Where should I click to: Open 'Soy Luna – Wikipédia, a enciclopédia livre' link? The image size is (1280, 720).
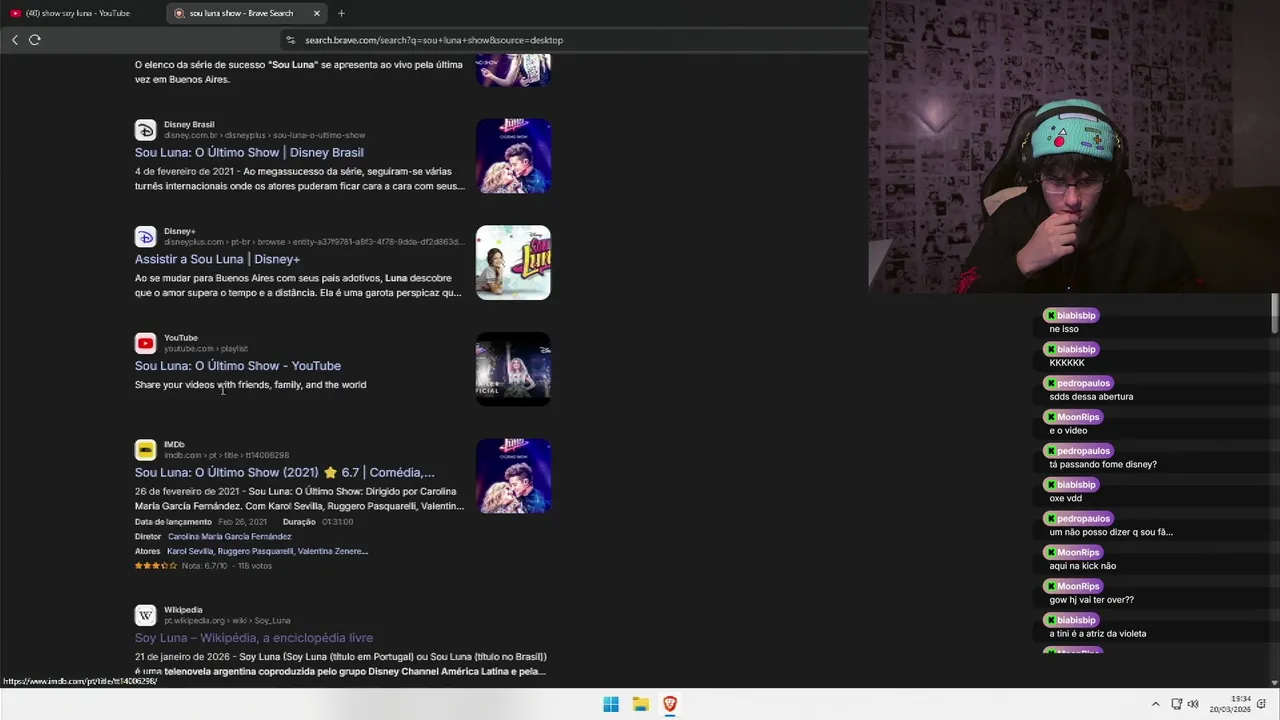(254, 638)
